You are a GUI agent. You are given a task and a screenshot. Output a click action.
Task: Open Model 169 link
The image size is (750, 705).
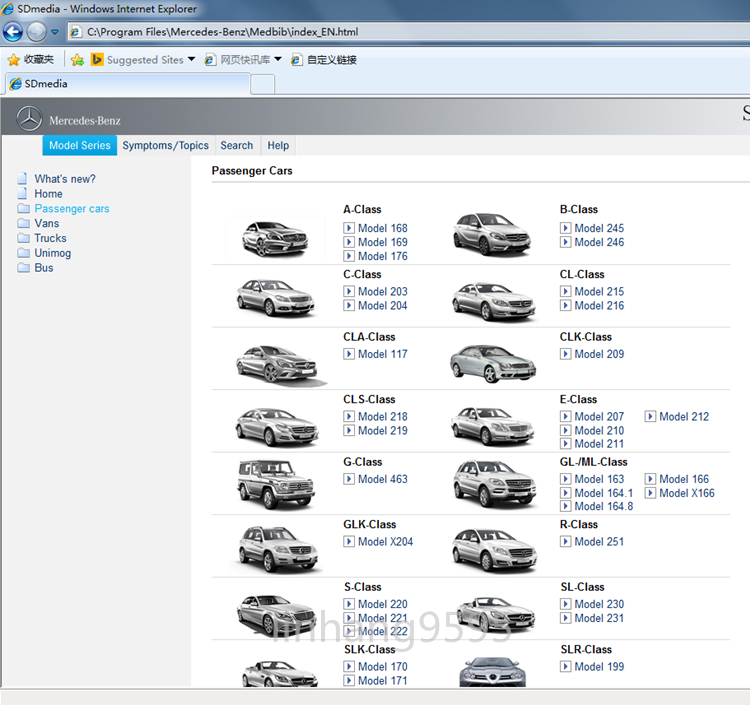tap(383, 242)
